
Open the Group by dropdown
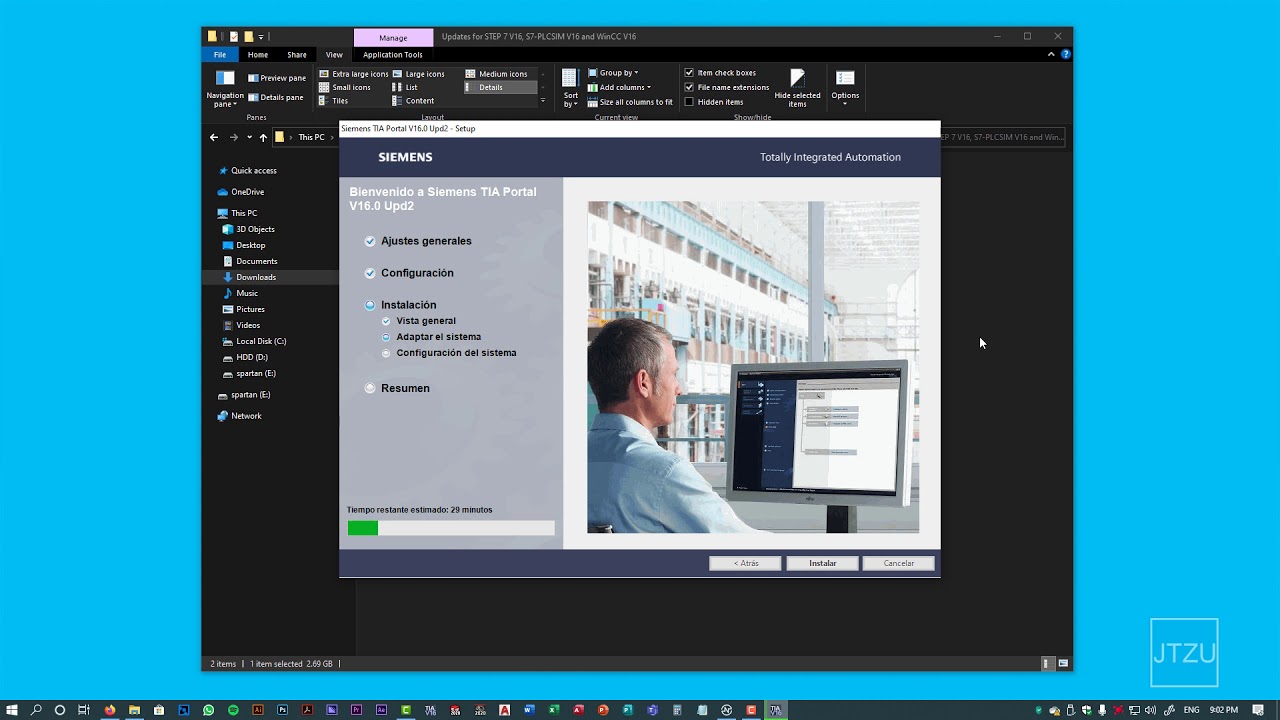(x=613, y=73)
